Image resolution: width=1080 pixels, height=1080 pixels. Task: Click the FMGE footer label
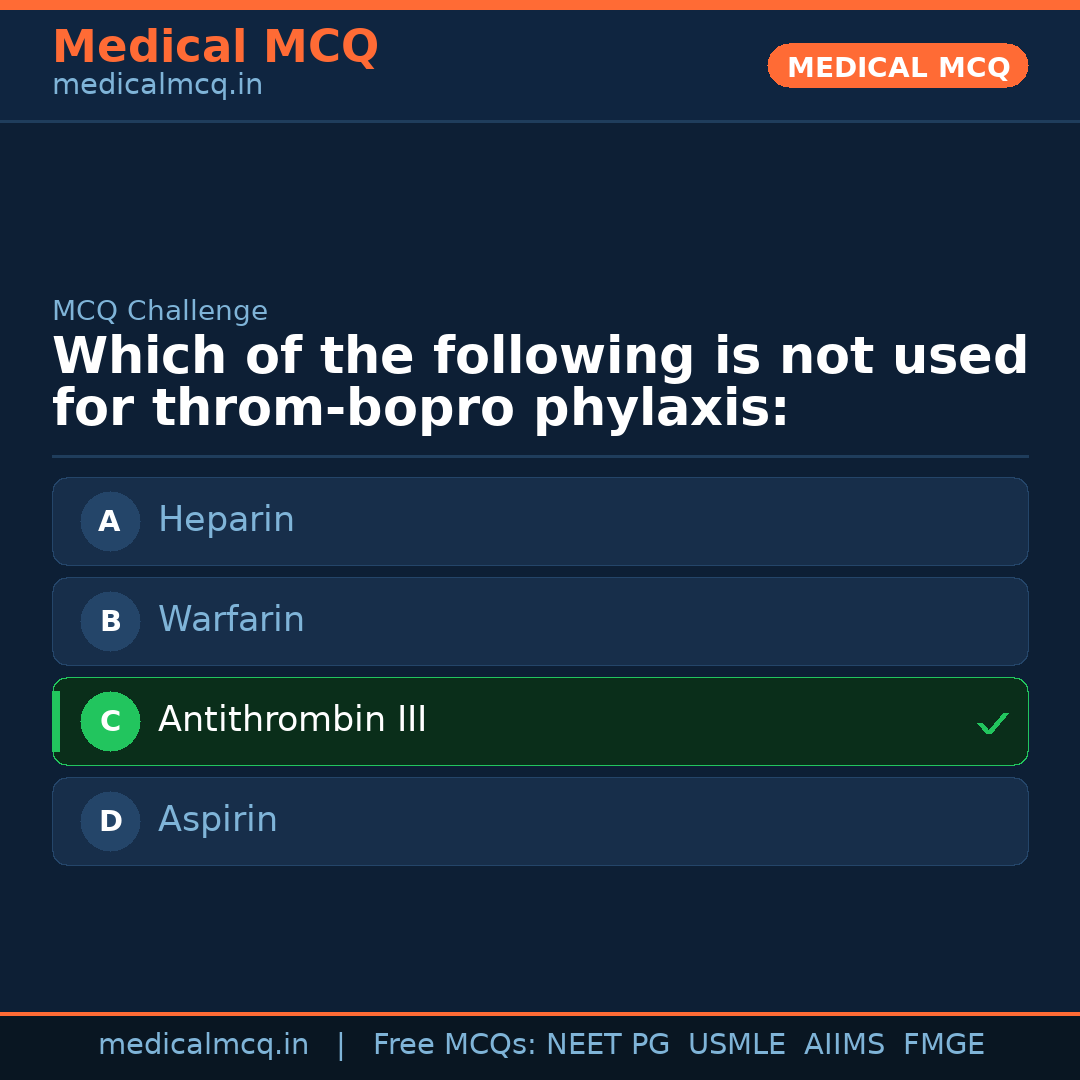click(x=943, y=1045)
